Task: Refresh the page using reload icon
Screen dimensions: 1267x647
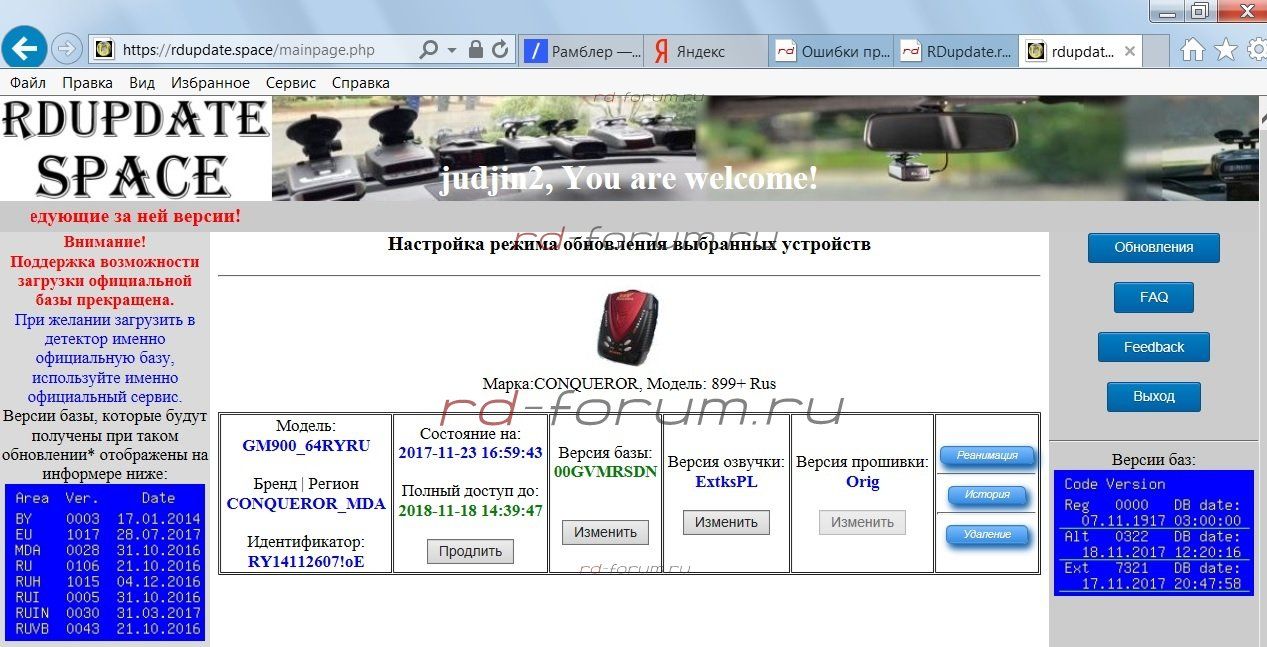Action: (x=500, y=50)
